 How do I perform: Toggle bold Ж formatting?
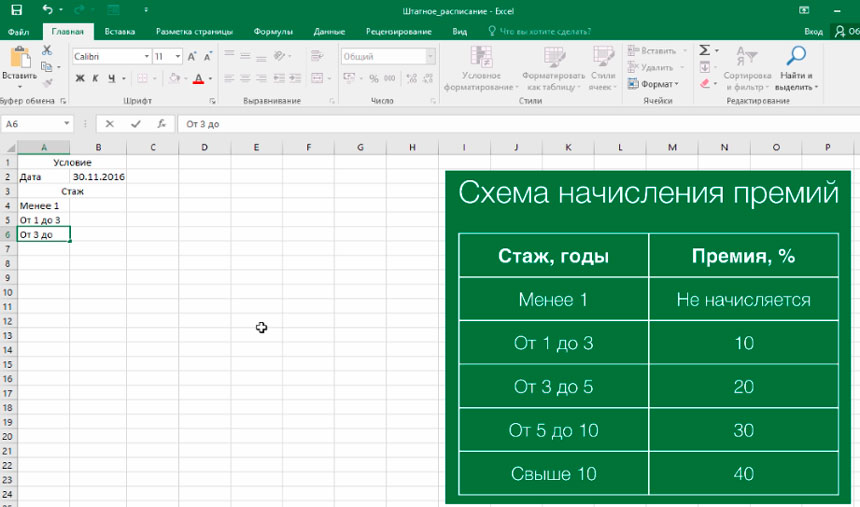(x=80, y=78)
